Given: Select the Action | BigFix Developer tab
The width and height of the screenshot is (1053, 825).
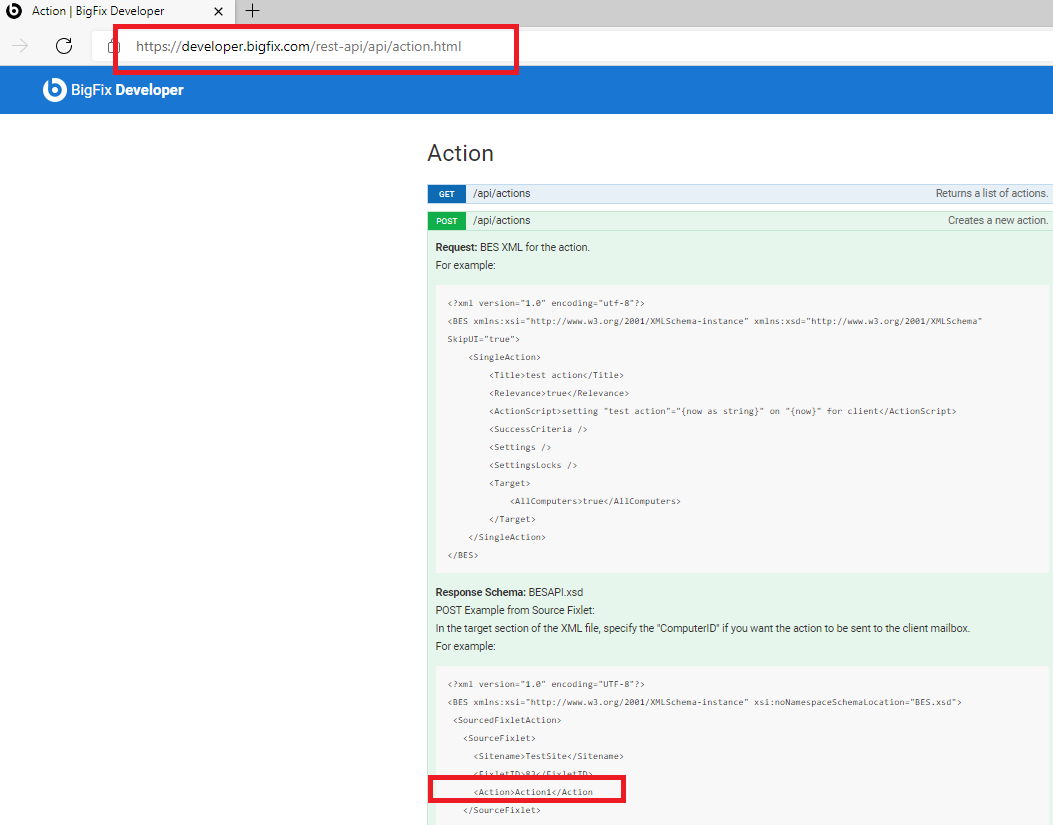Looking at the screenshot, I should click(x=110, y=11).
